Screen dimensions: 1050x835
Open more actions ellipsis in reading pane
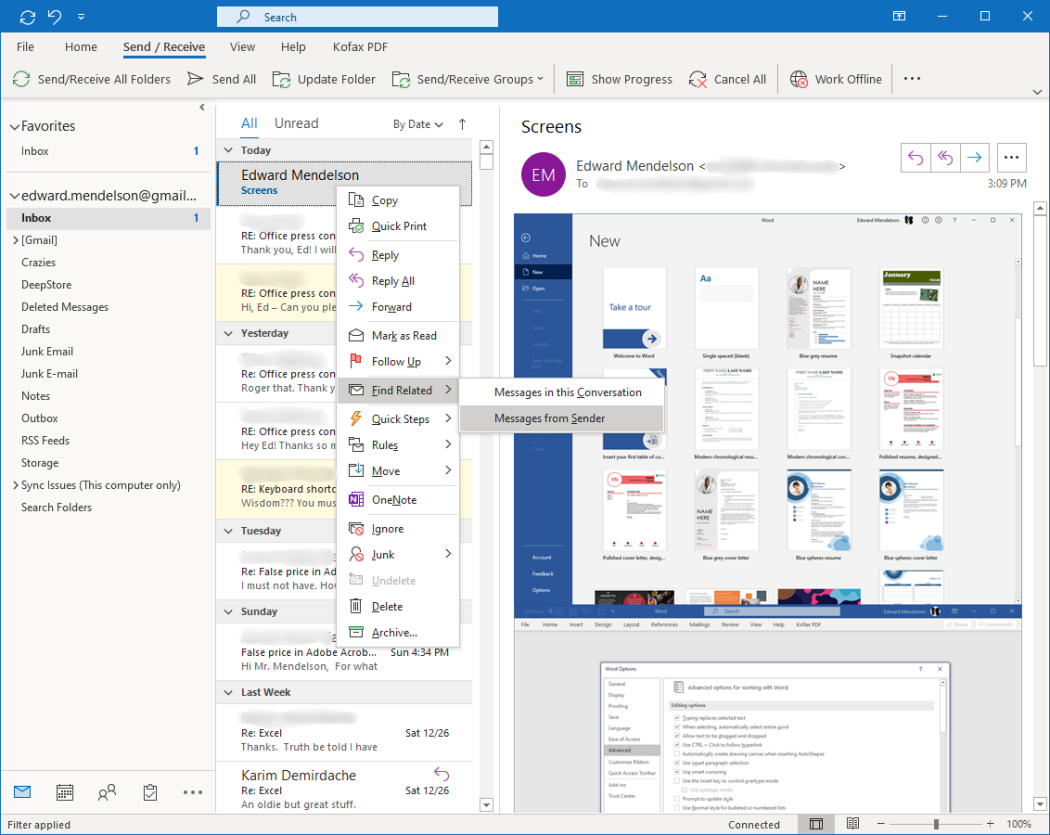[1011, 157]
